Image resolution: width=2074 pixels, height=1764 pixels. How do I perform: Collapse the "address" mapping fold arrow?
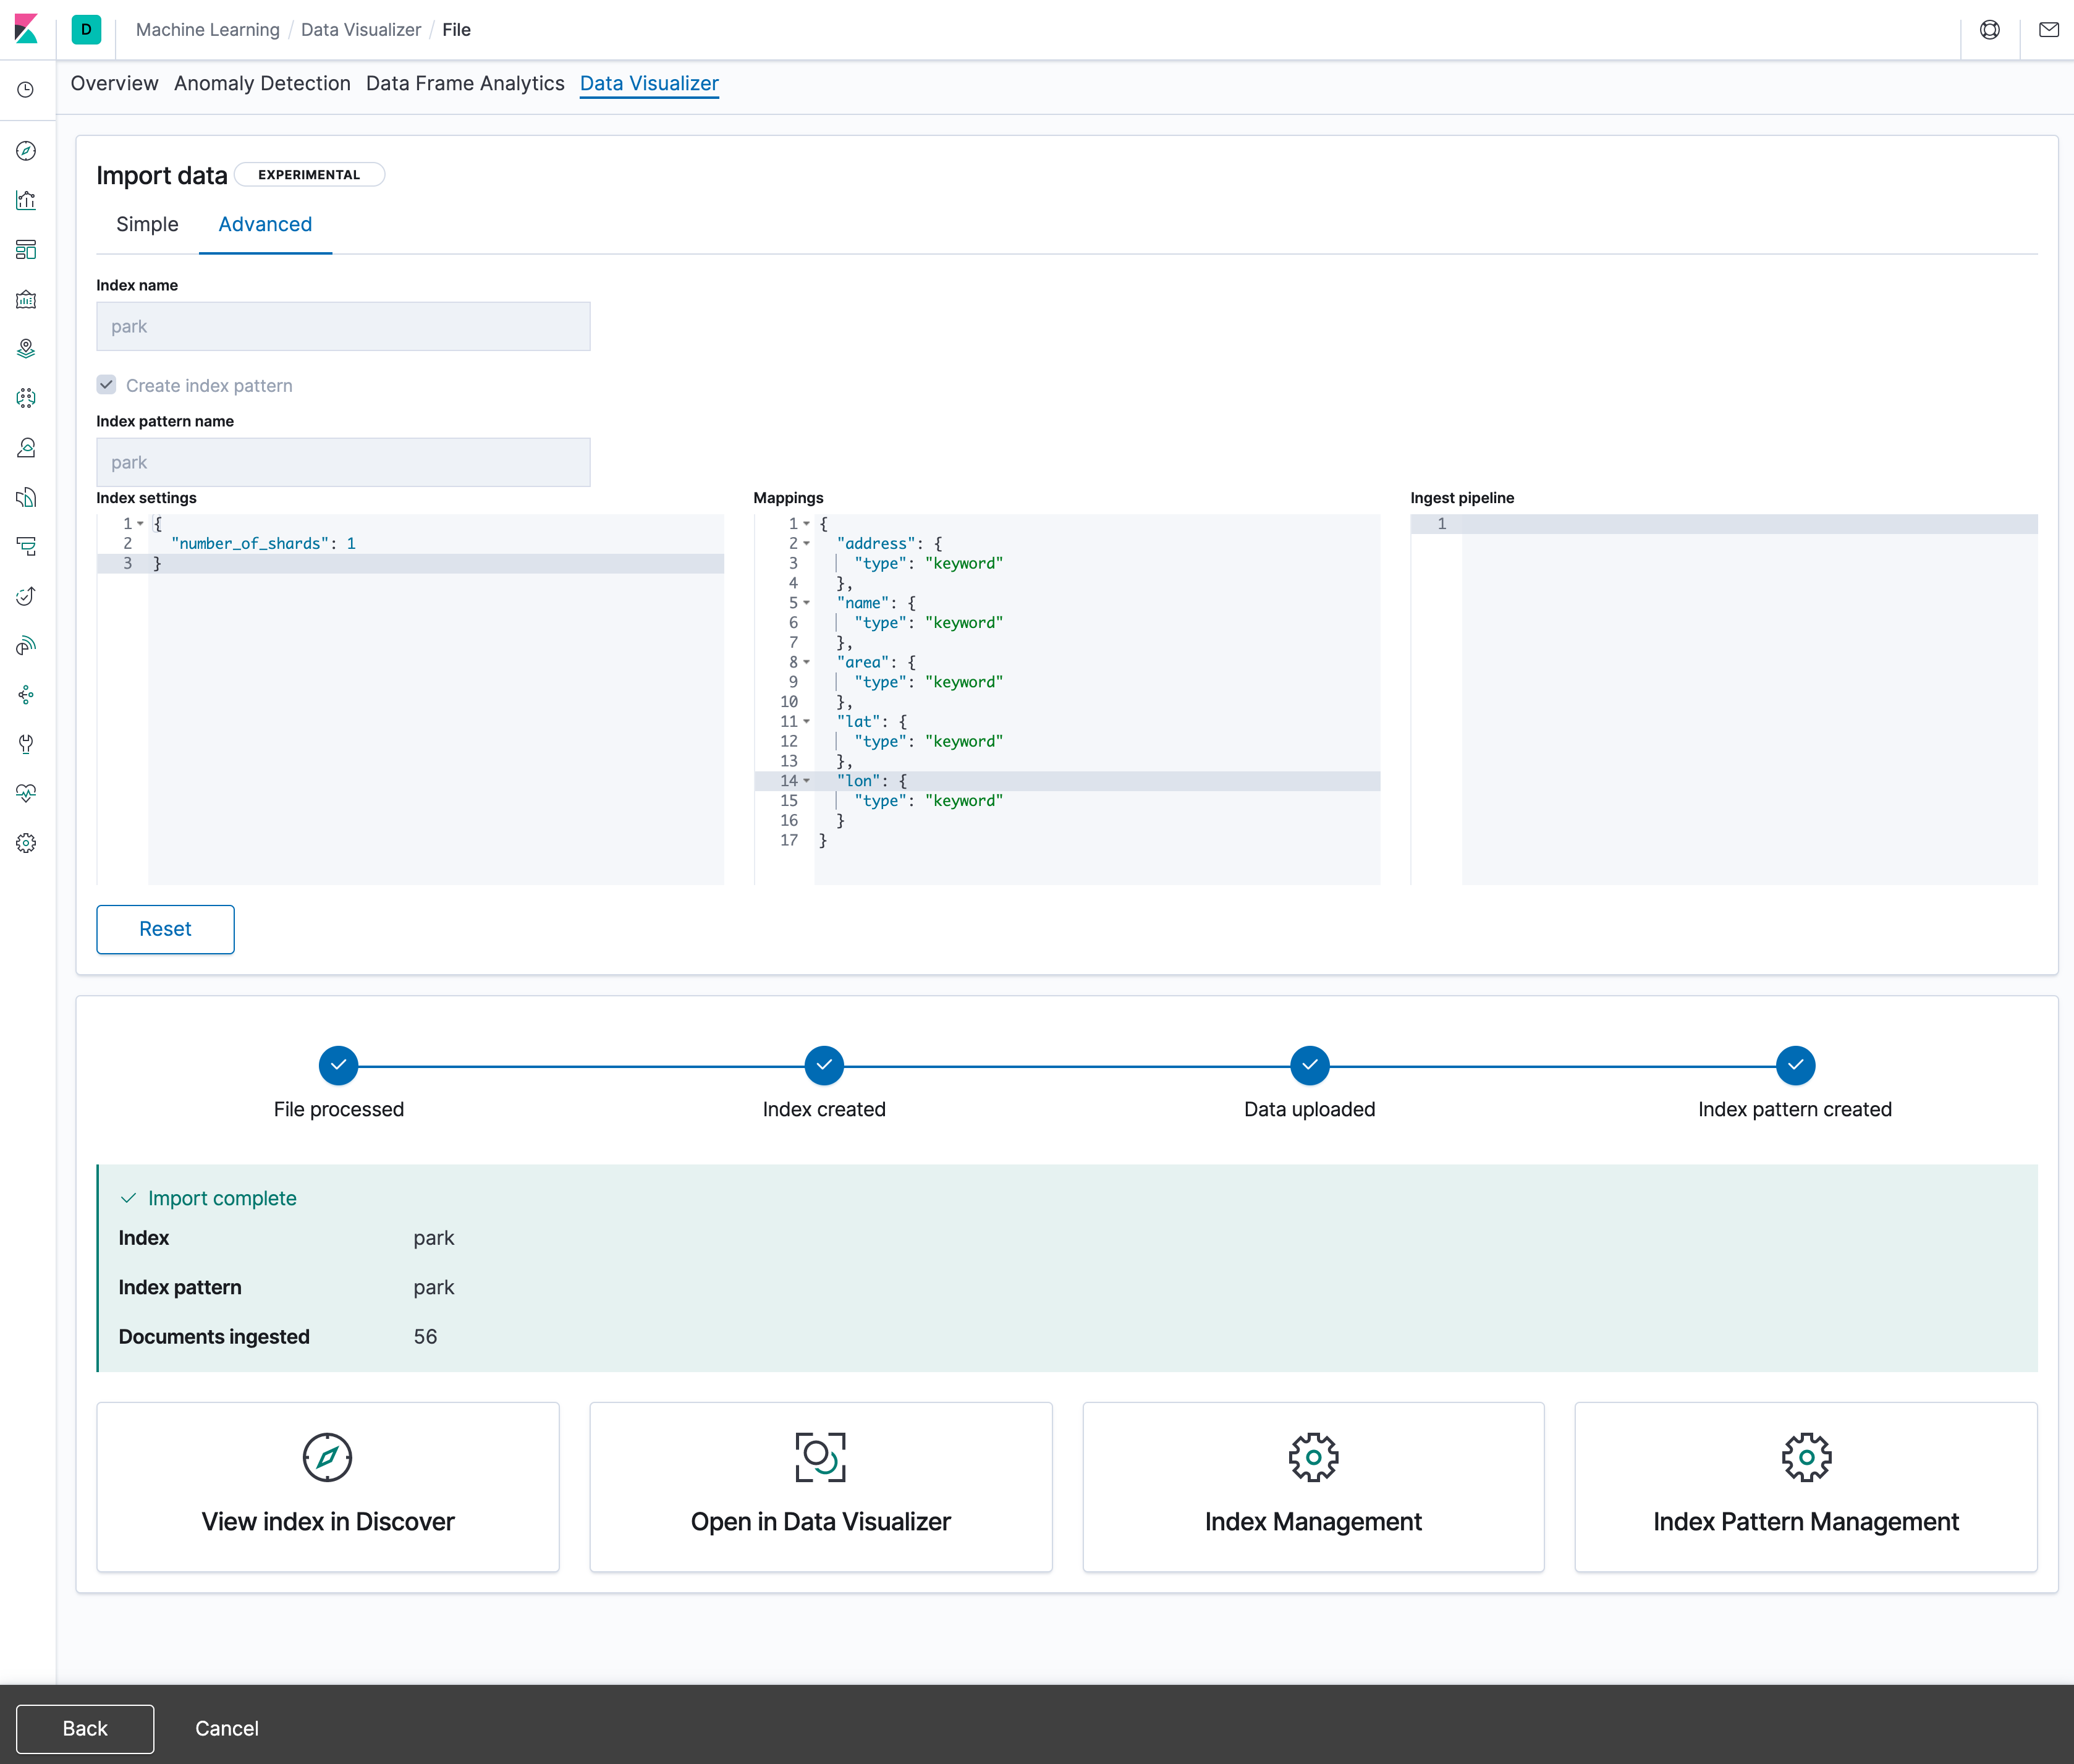(x=806, y=544)
